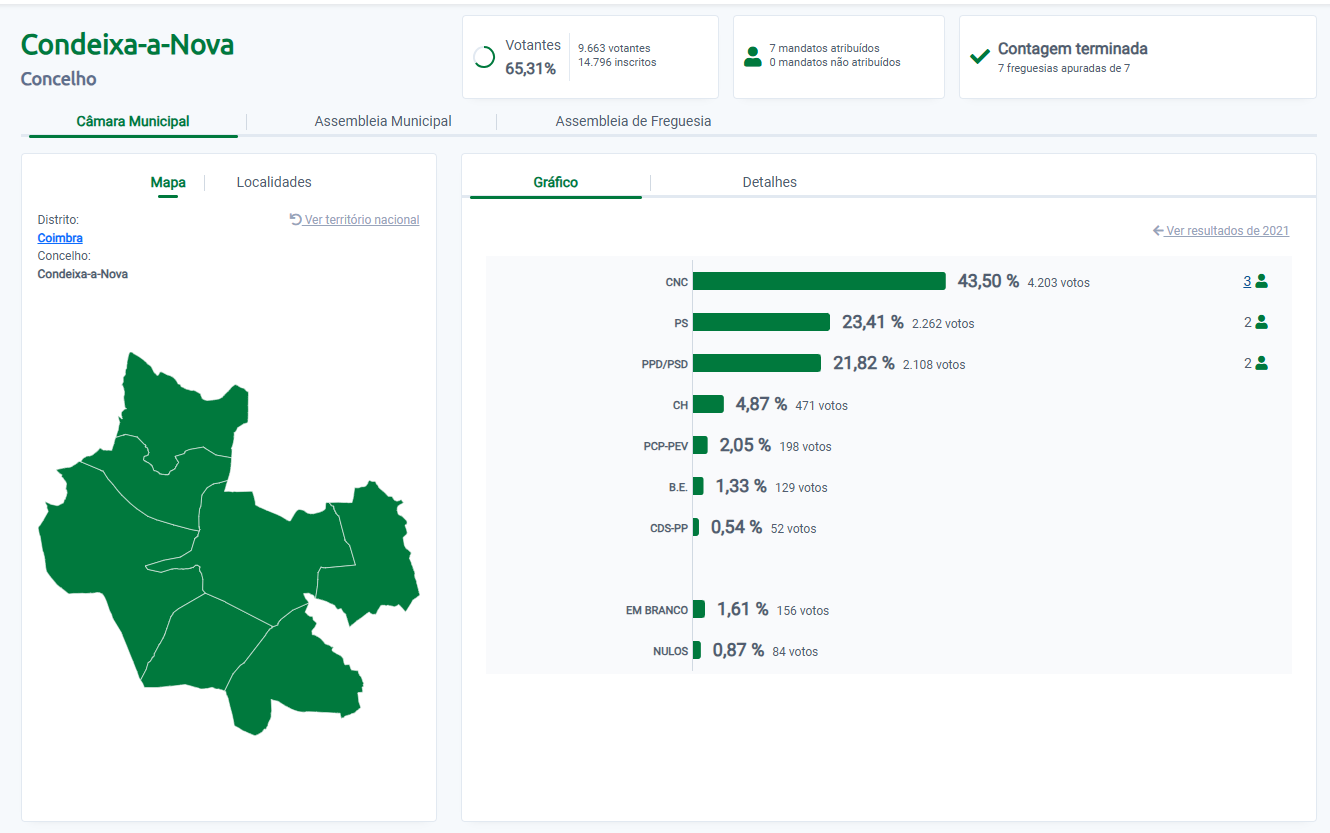The height and width of the screenshot is (833, 1330).
Task: Open the CNC mandates count link
Action: (x=1247, y=282)
